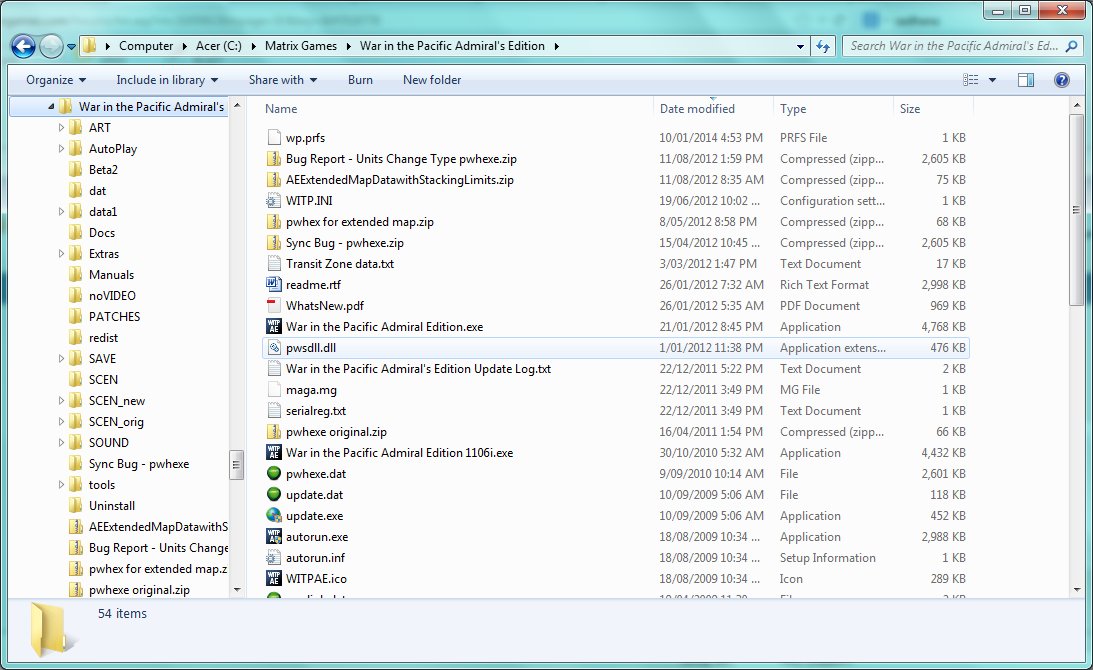Viewport: 1093px width, 670px height.
Task: Select Bug Report - Units Change Type pwhexe.zip
Action: [401, 159]
